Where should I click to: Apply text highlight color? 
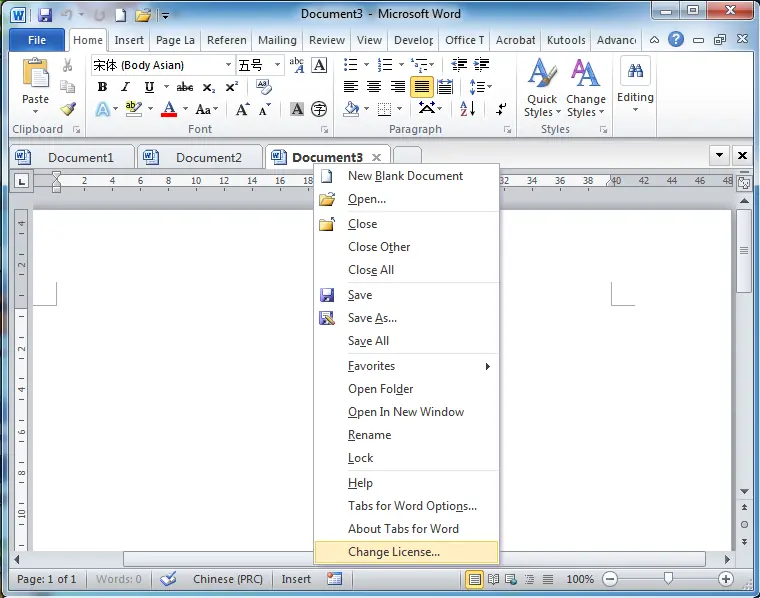(x=134, y=110)
